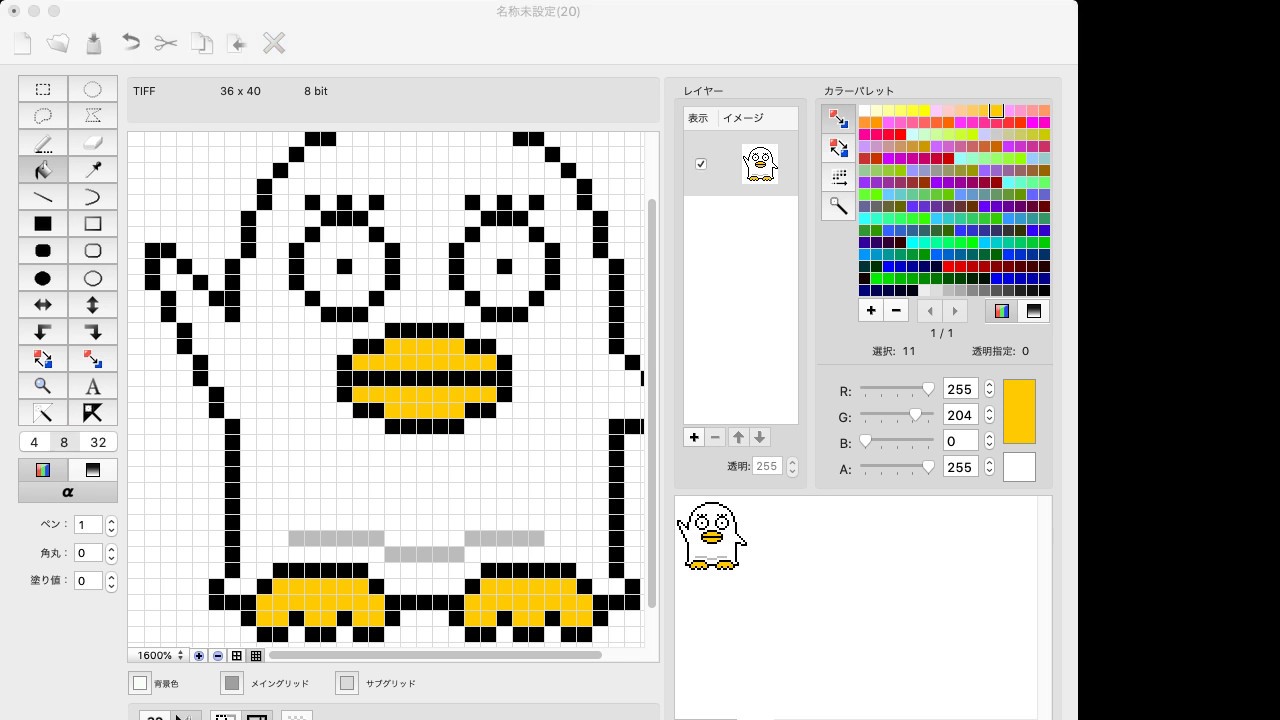Adjust the pen size stepper
The image size is (1280, 720).
[111, 525]
